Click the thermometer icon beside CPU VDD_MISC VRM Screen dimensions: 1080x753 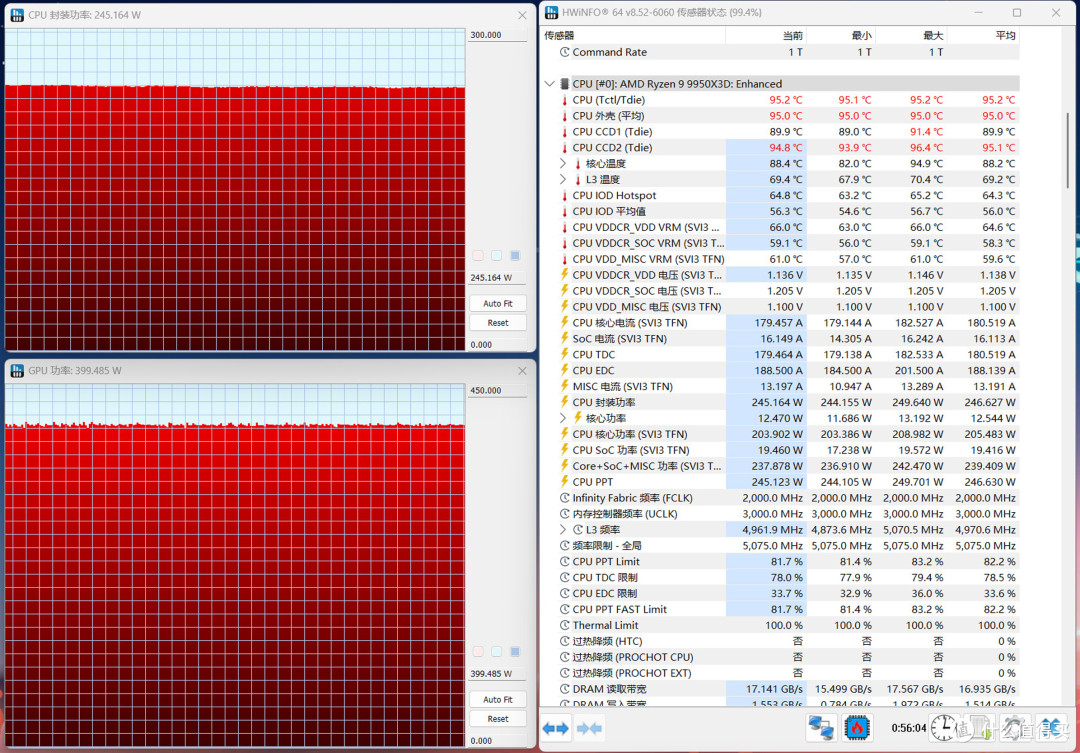click(x=565, y=259)
